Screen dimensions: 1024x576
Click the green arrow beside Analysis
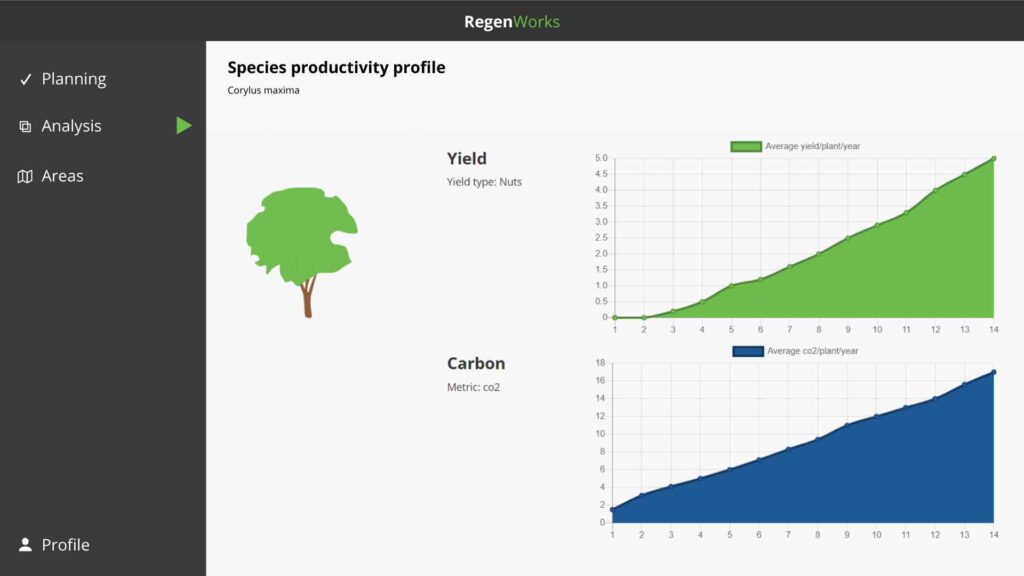[x=184, y=125]
